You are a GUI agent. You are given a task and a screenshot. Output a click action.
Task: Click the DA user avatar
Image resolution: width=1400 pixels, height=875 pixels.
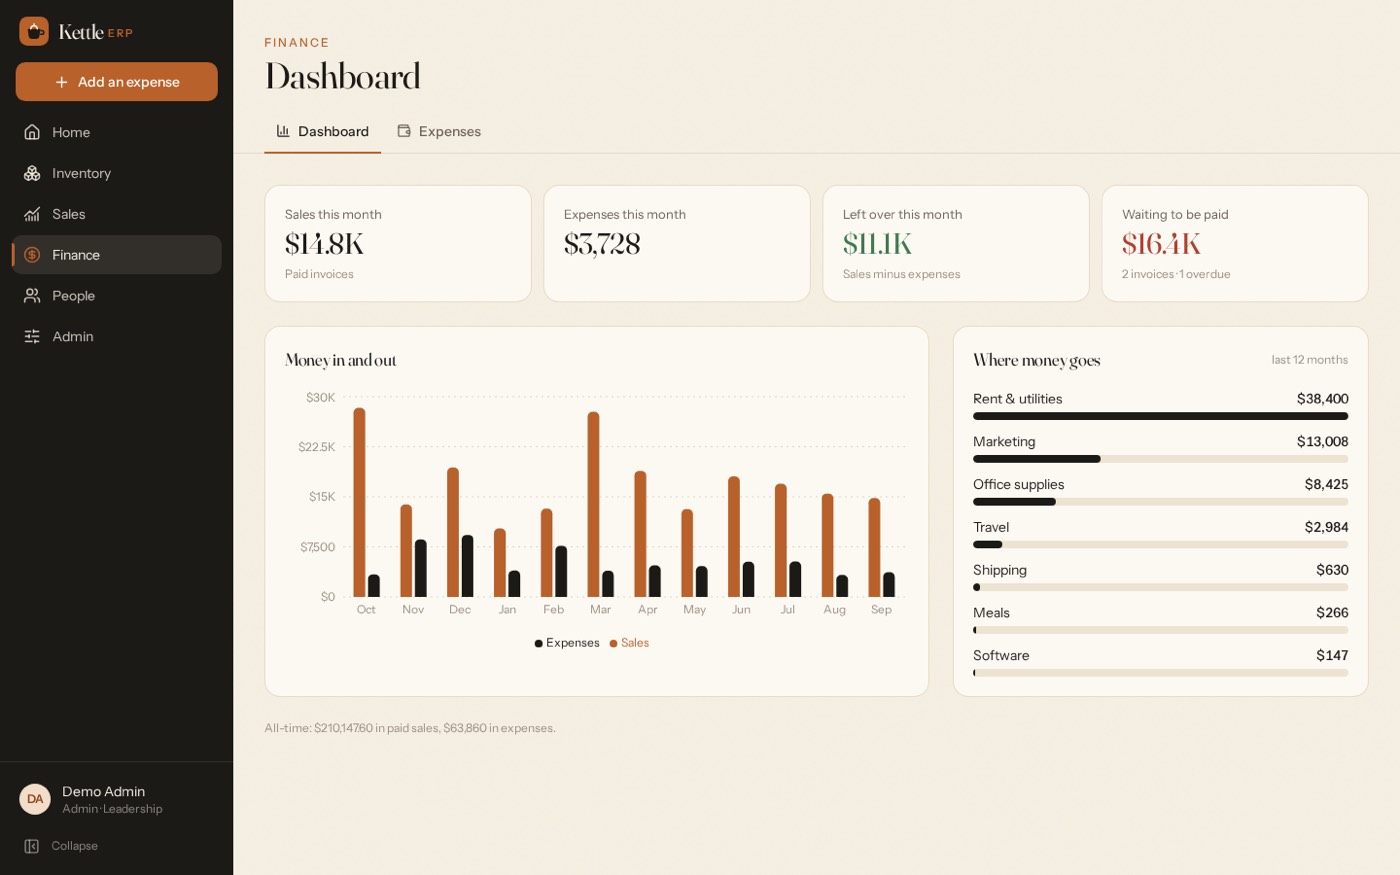[35, 799]
